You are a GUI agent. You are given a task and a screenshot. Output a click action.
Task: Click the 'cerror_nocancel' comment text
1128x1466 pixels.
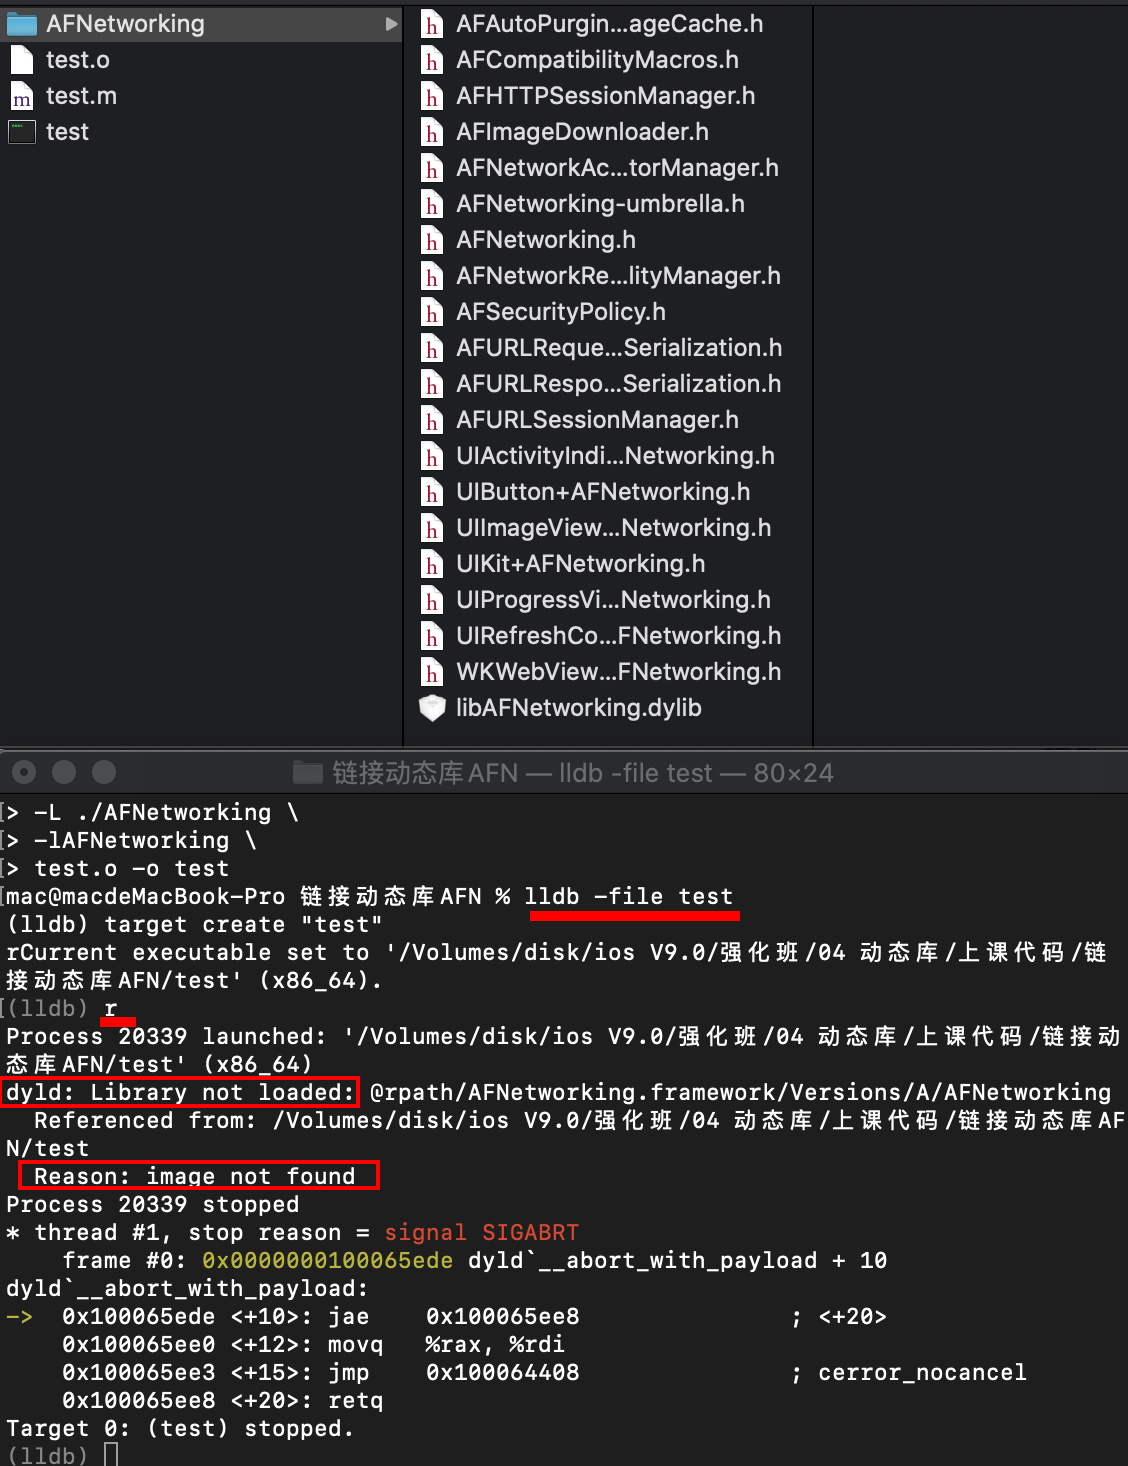click(922, 1372)
